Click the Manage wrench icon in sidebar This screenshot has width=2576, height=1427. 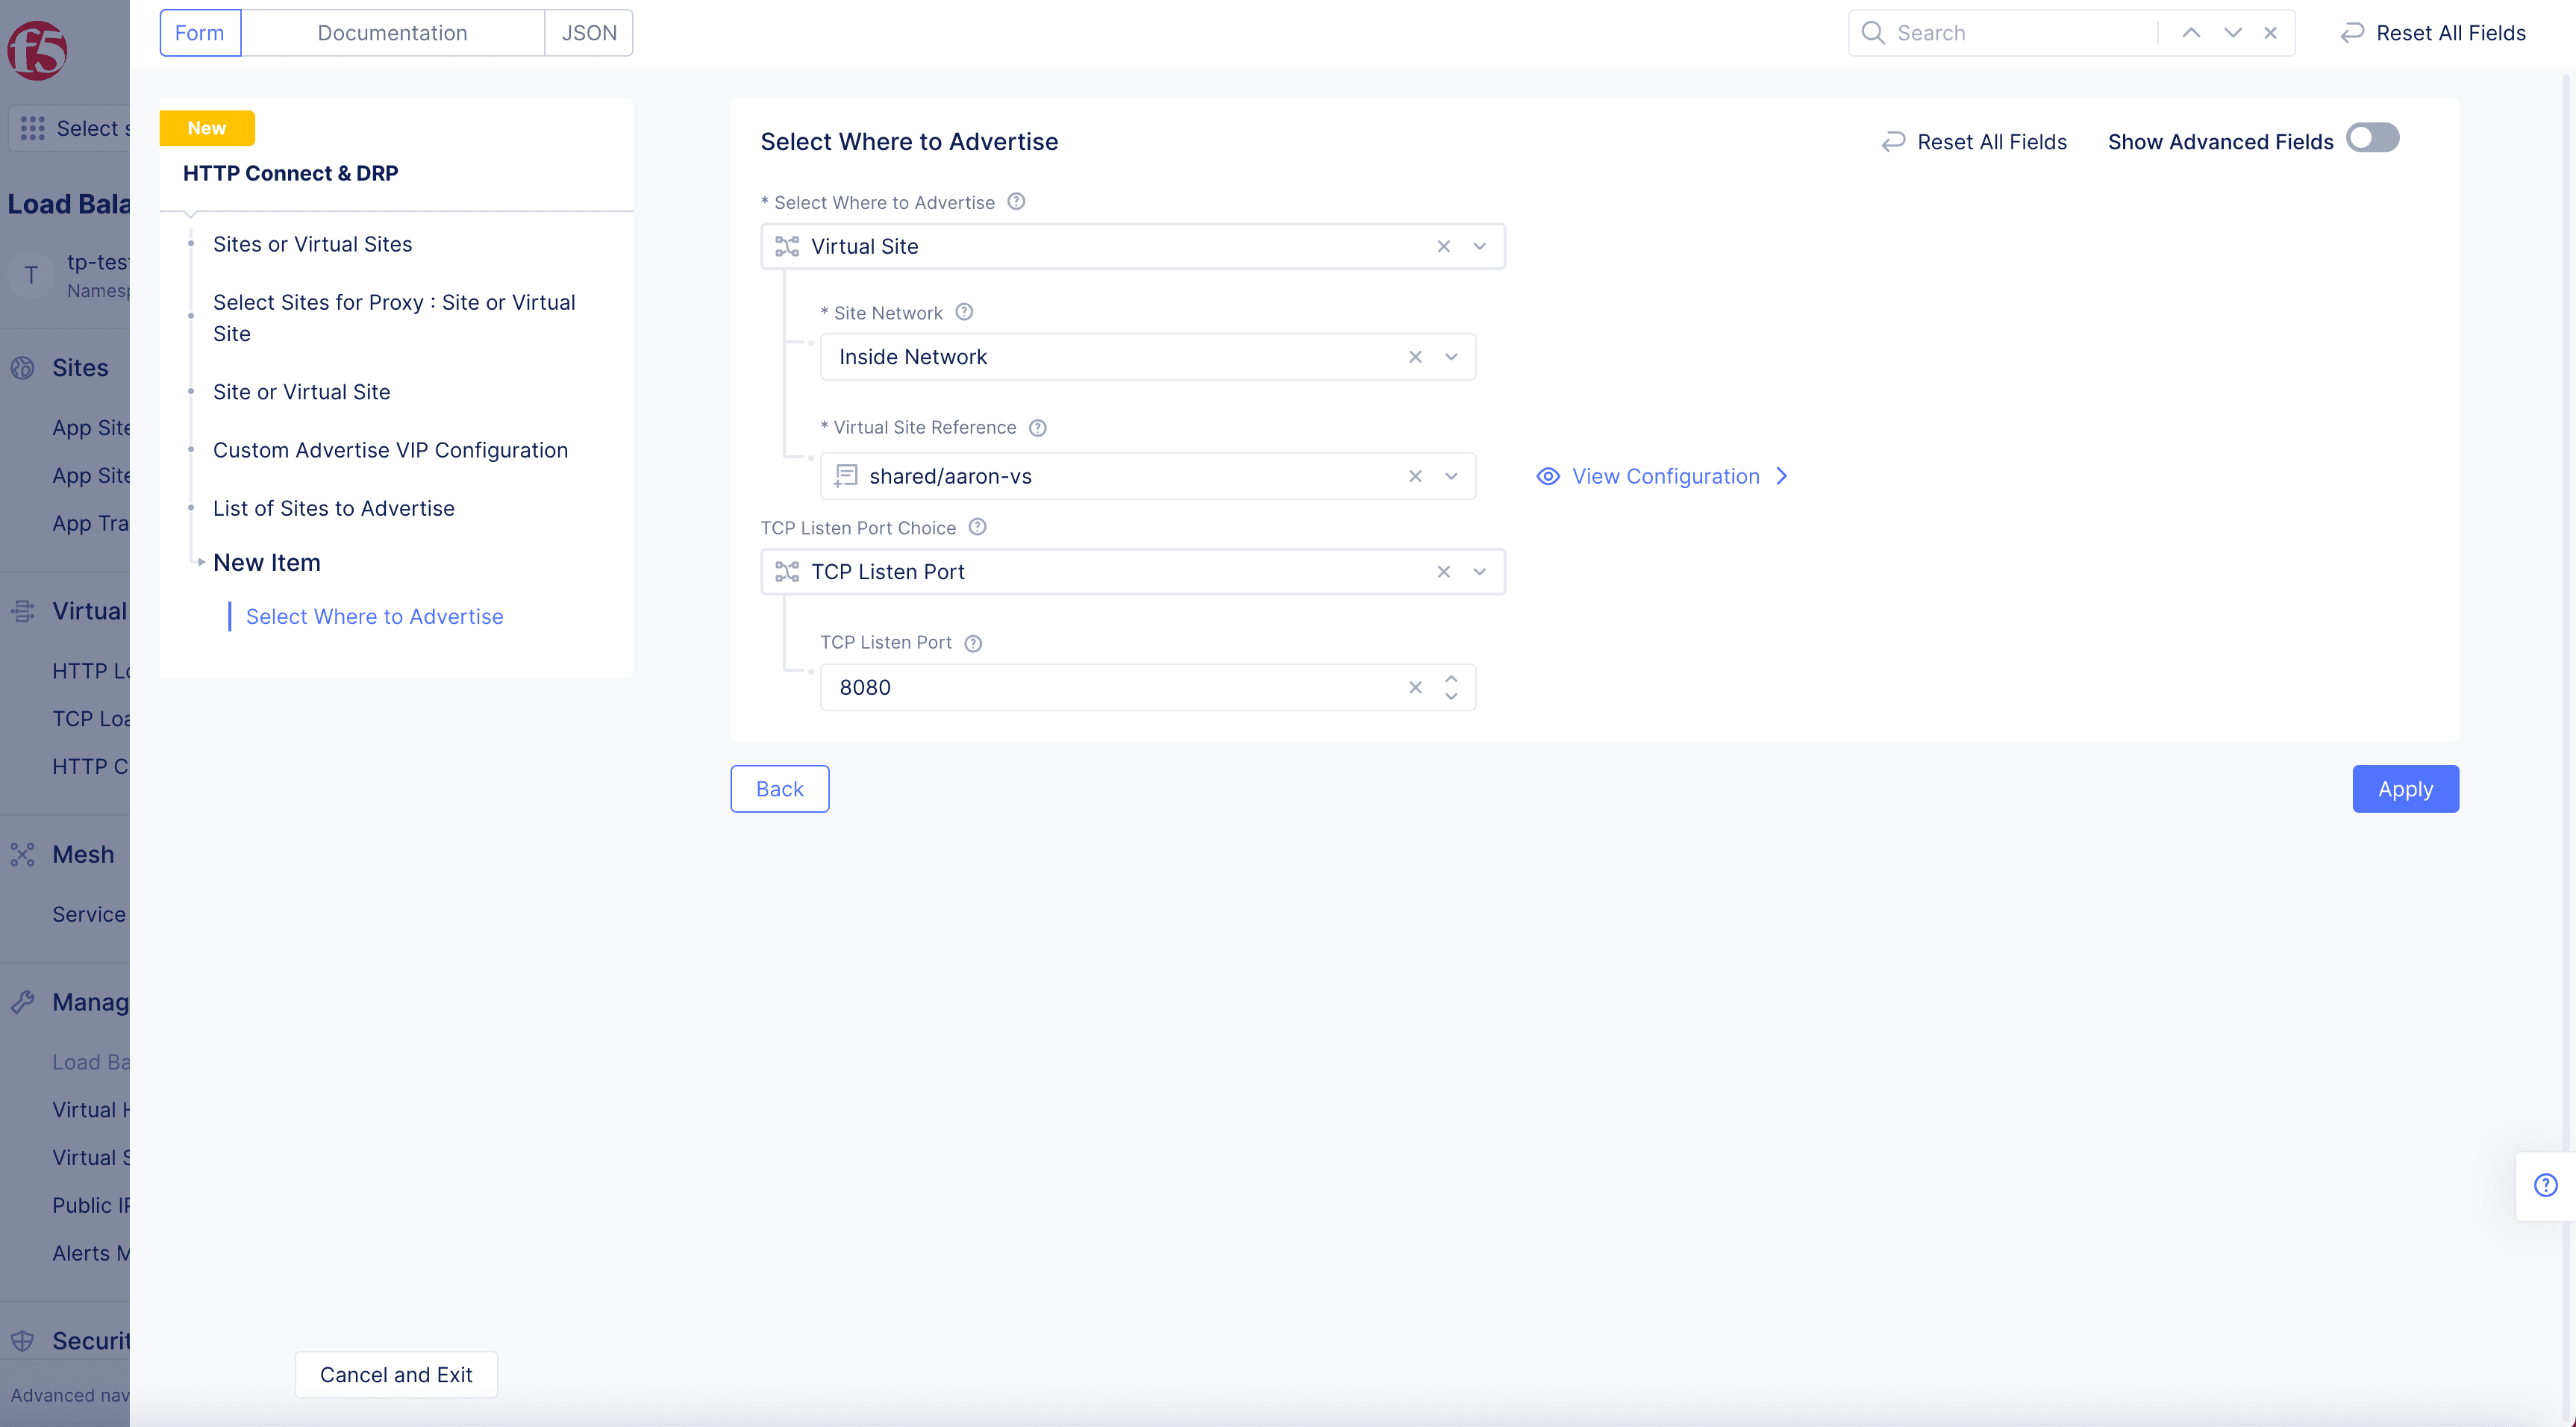tap(22, 1002)
